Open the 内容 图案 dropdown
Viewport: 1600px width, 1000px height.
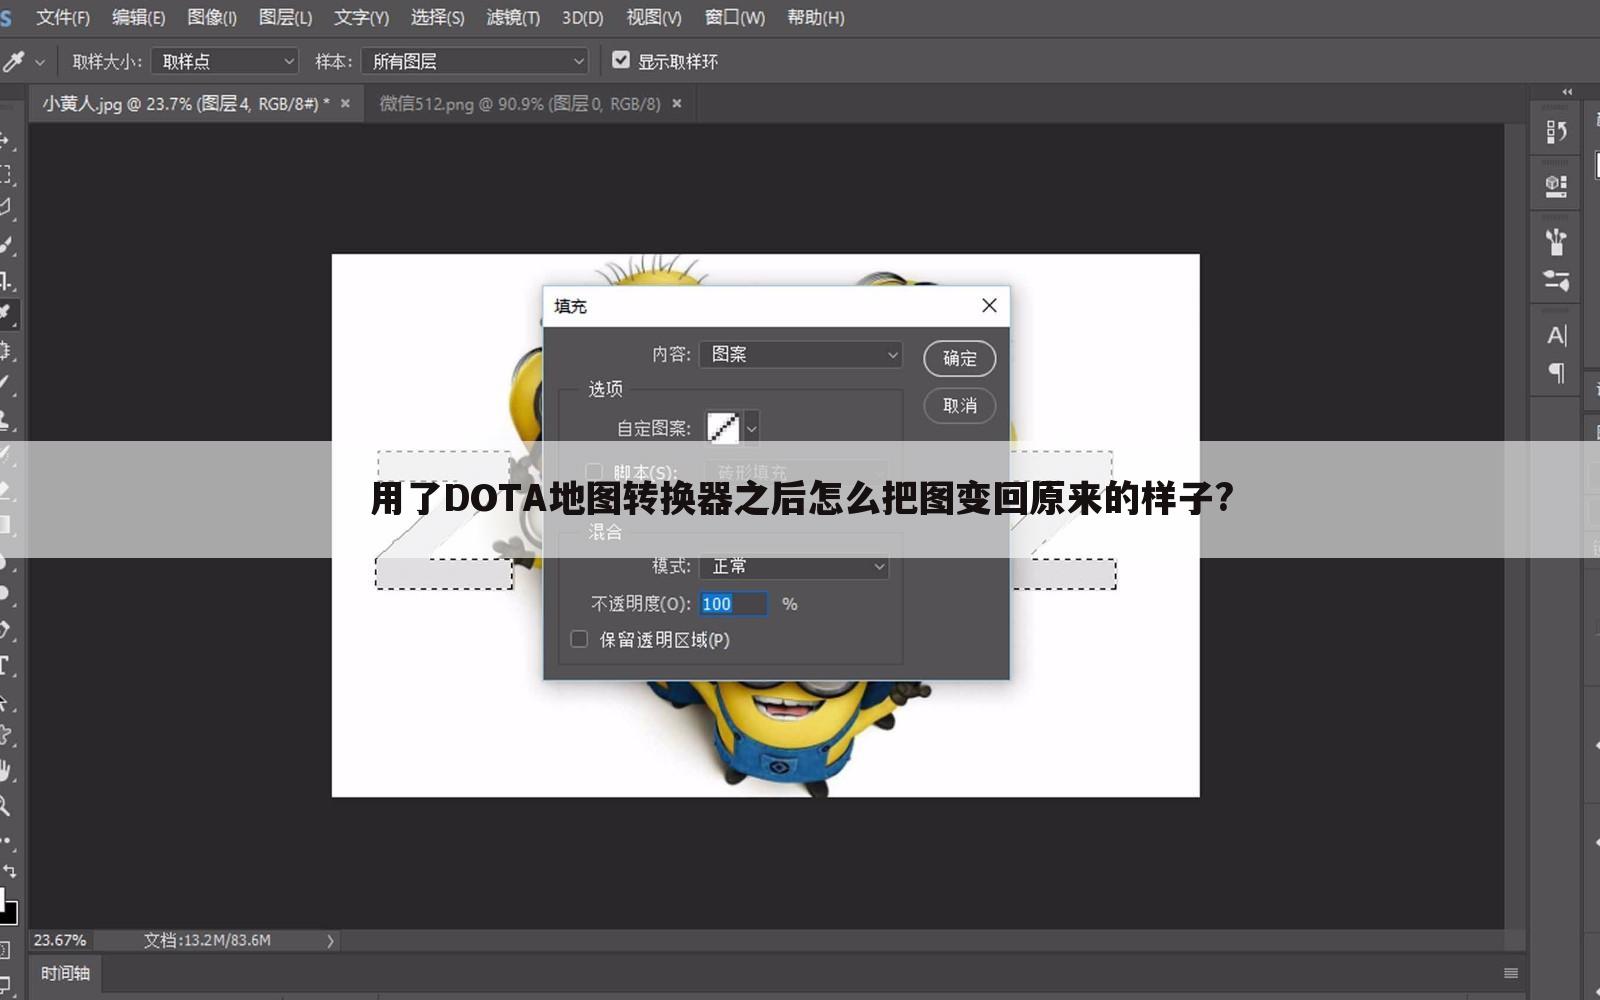click(801, 354)
